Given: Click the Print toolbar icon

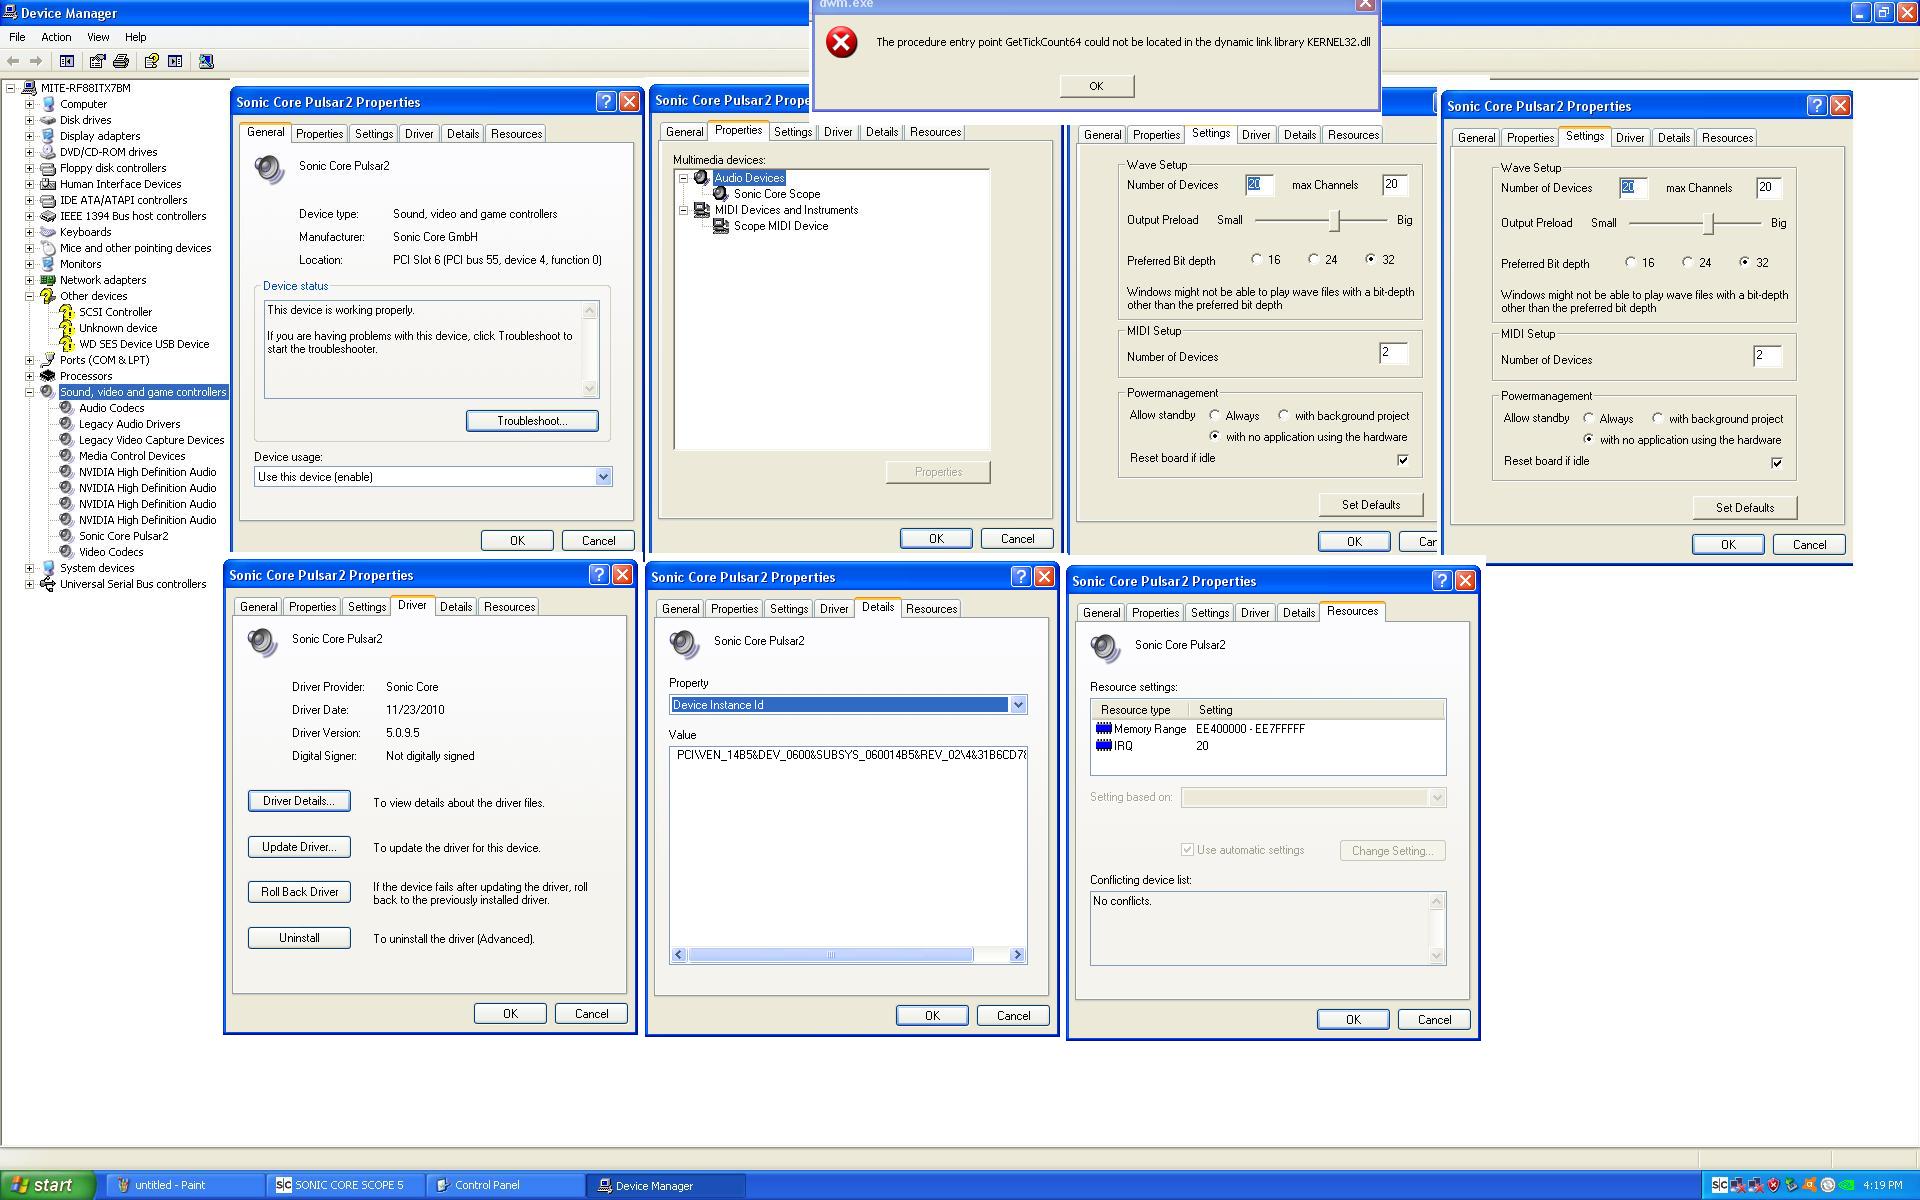Looking at the screenshot, I should 121,61.
